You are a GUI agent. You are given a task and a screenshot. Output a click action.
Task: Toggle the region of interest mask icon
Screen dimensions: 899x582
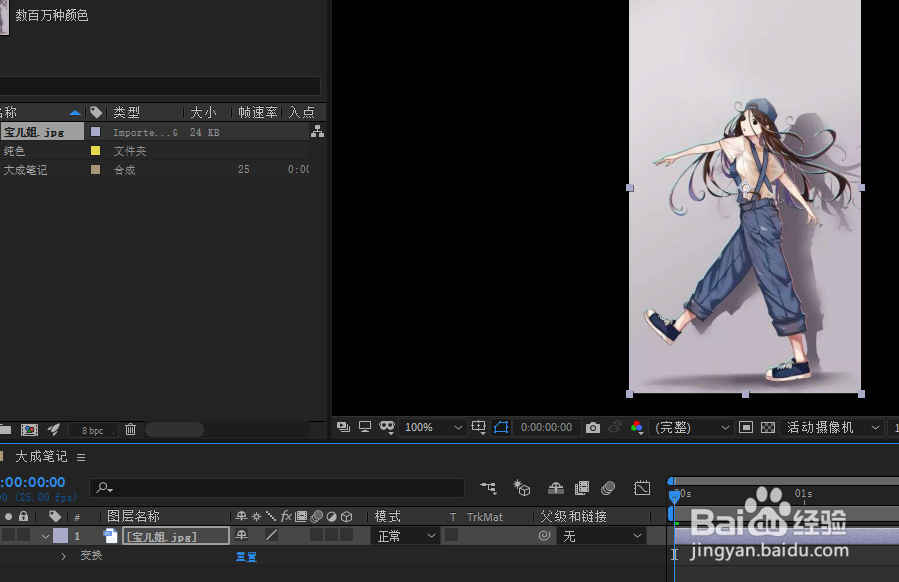pos(501,427)
